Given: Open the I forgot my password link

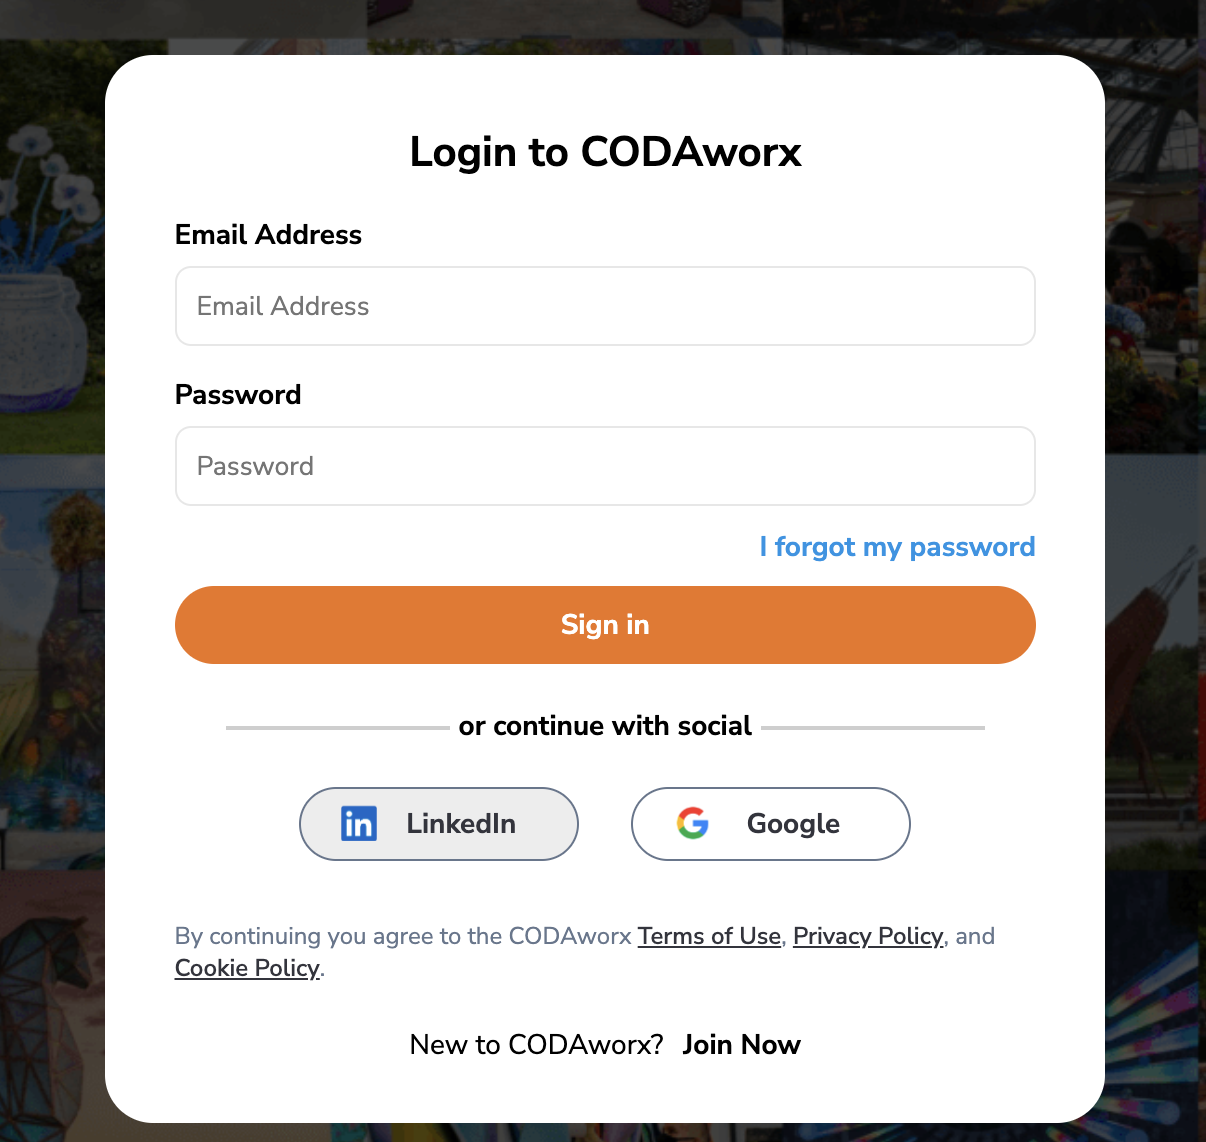Looking at the screenshot, I should (x=897, y=547).
